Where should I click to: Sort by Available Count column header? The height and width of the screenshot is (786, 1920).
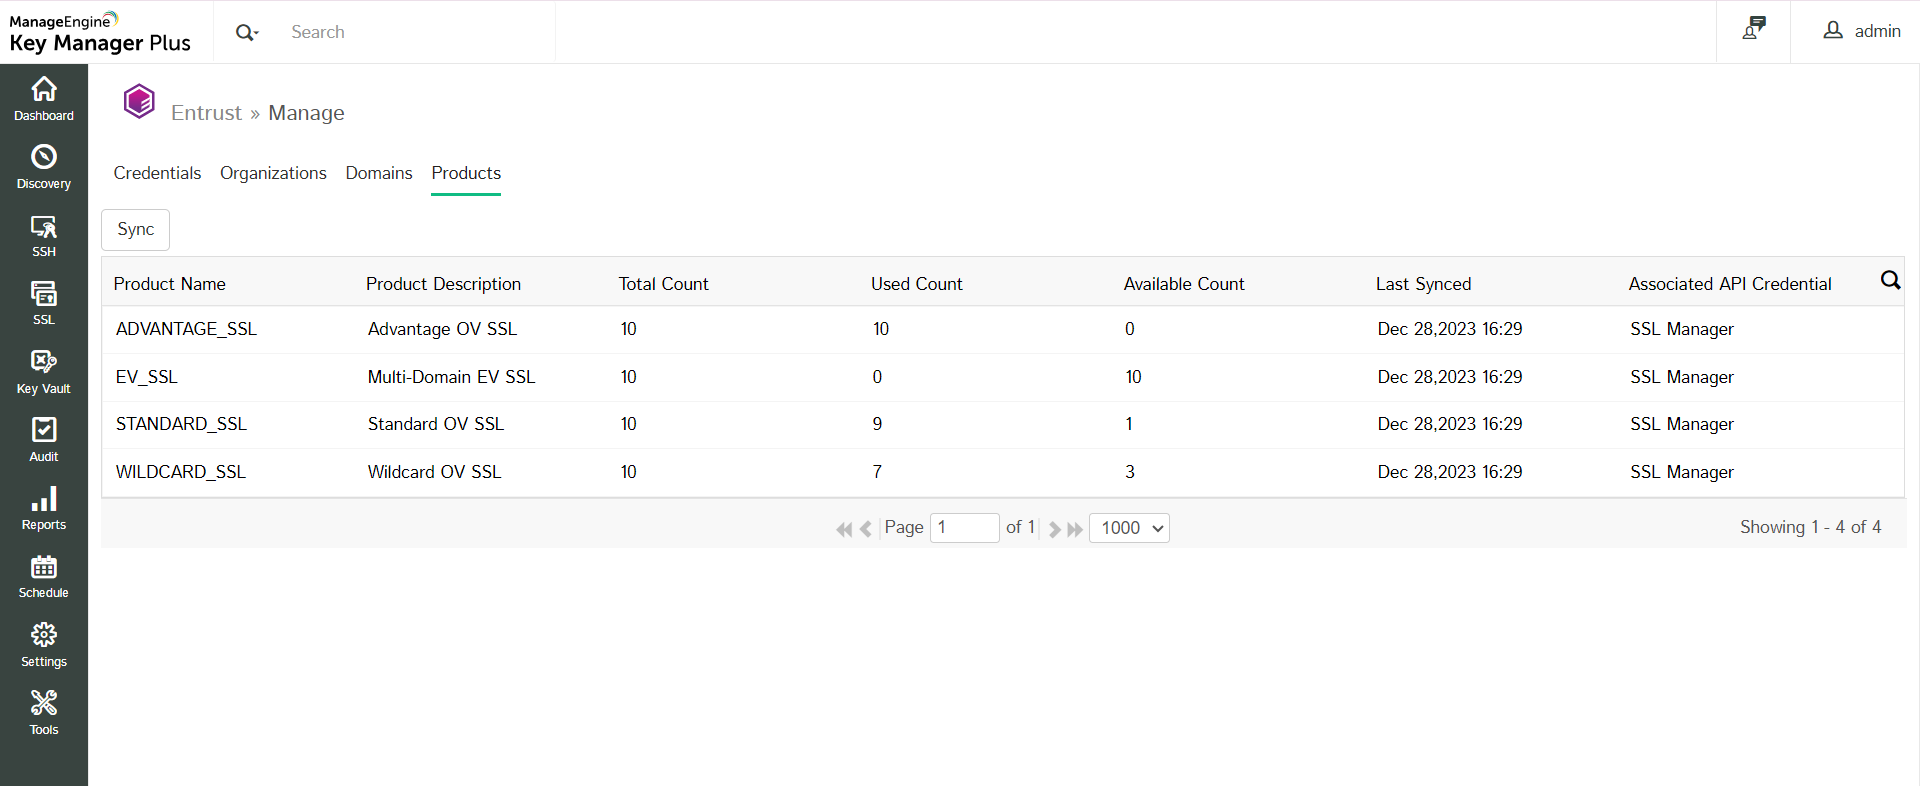pyautogui.click(x=1184, y=284)
